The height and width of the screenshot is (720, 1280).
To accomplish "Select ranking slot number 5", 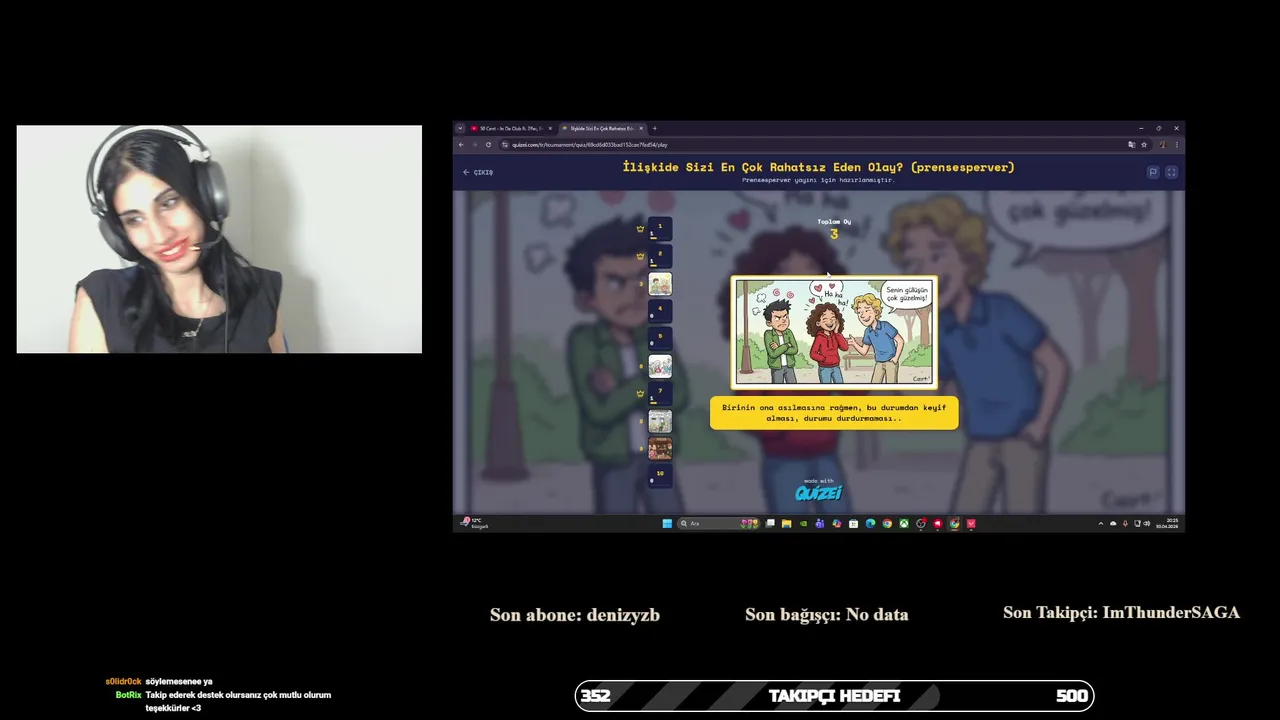I will tap(660, 339).
